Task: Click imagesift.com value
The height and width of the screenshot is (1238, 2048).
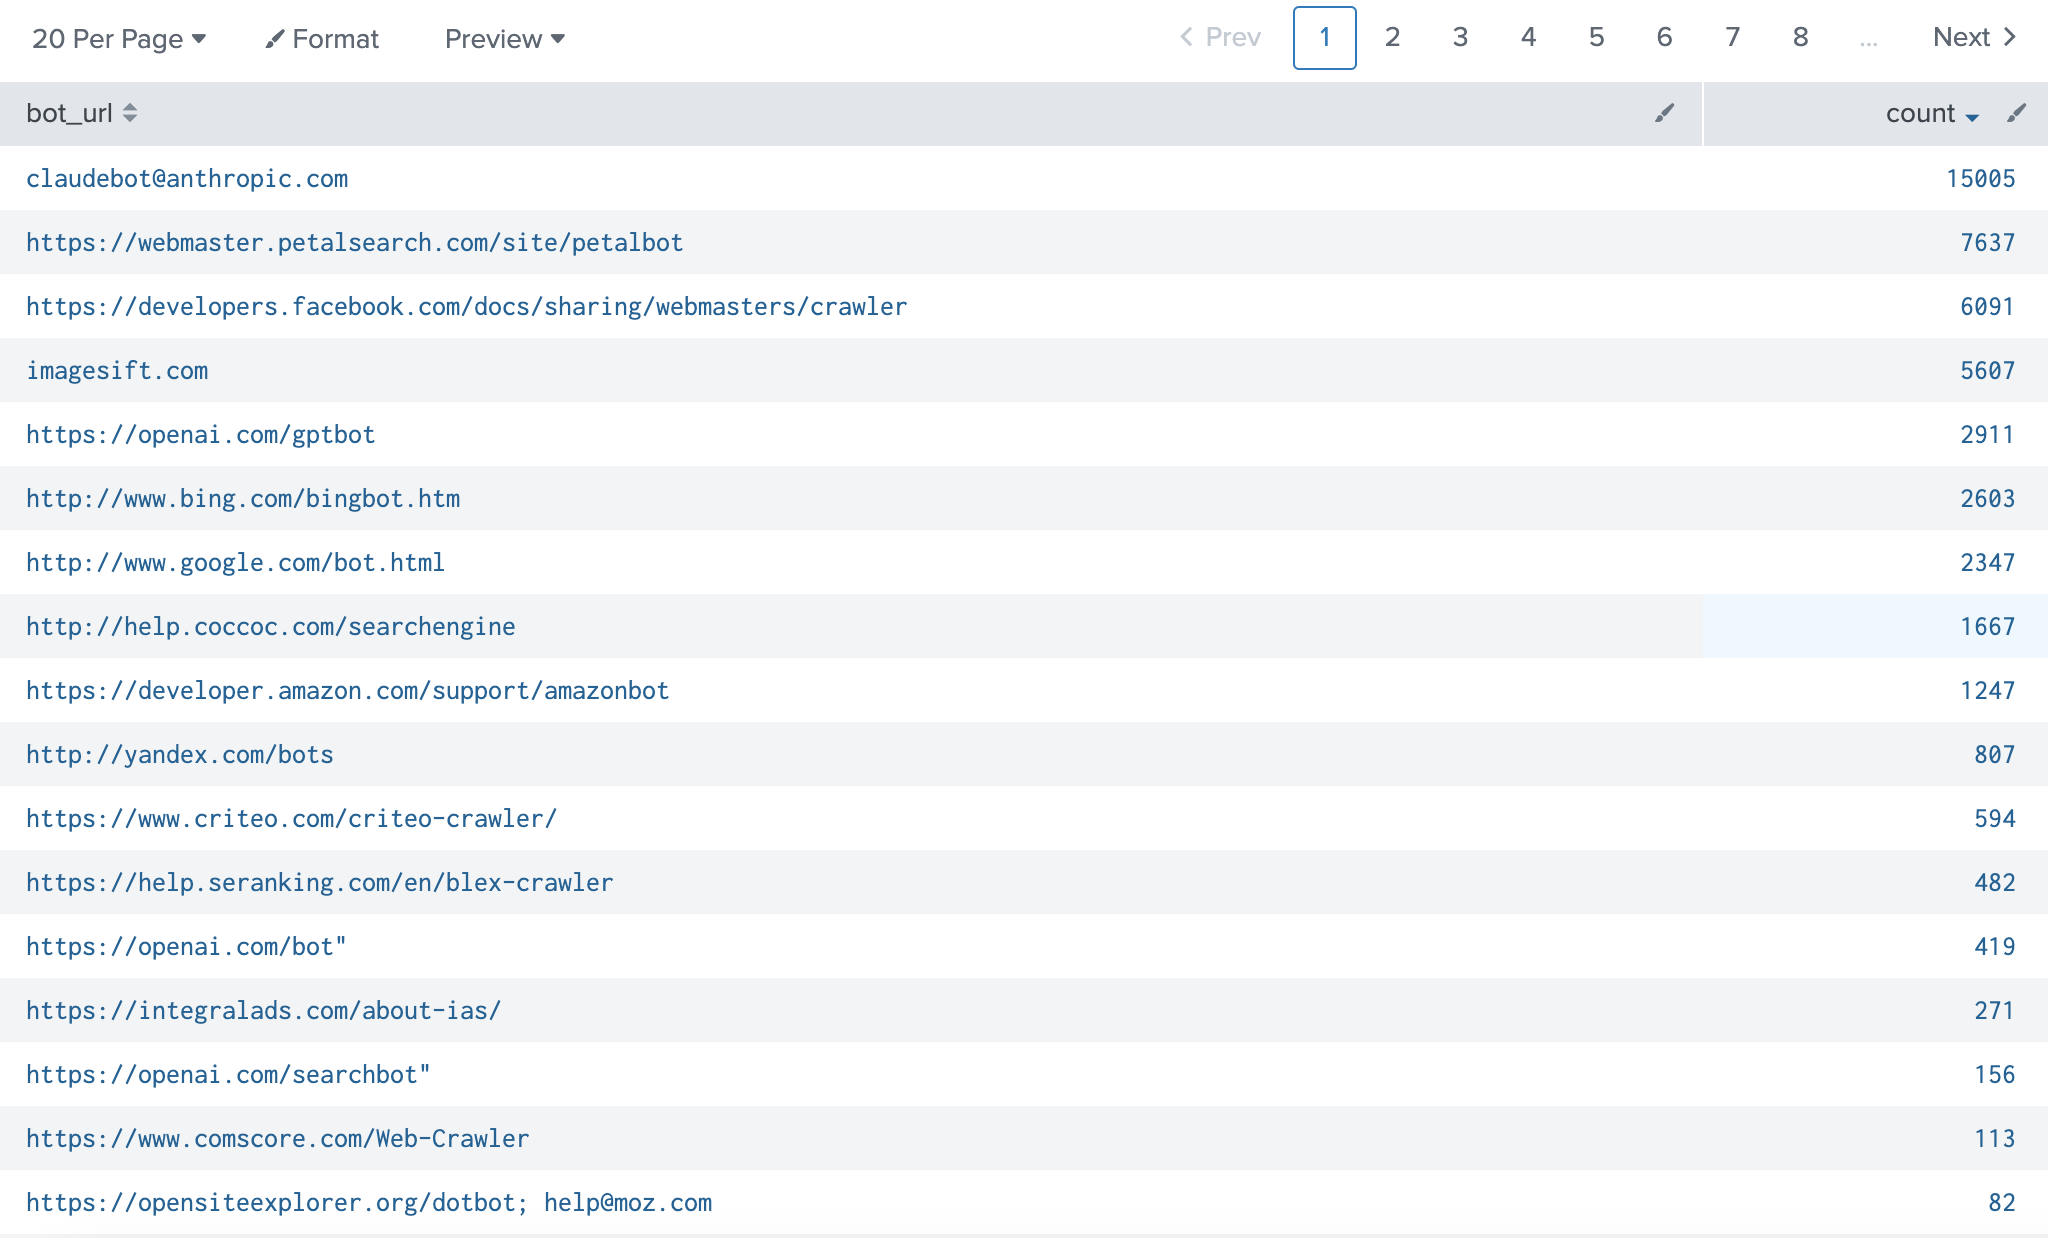Action: click(x=117, y=370)
